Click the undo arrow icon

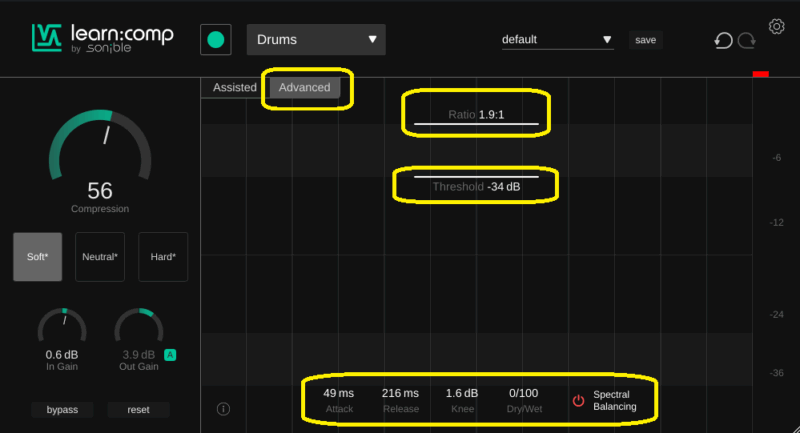(x=722, y=41)
